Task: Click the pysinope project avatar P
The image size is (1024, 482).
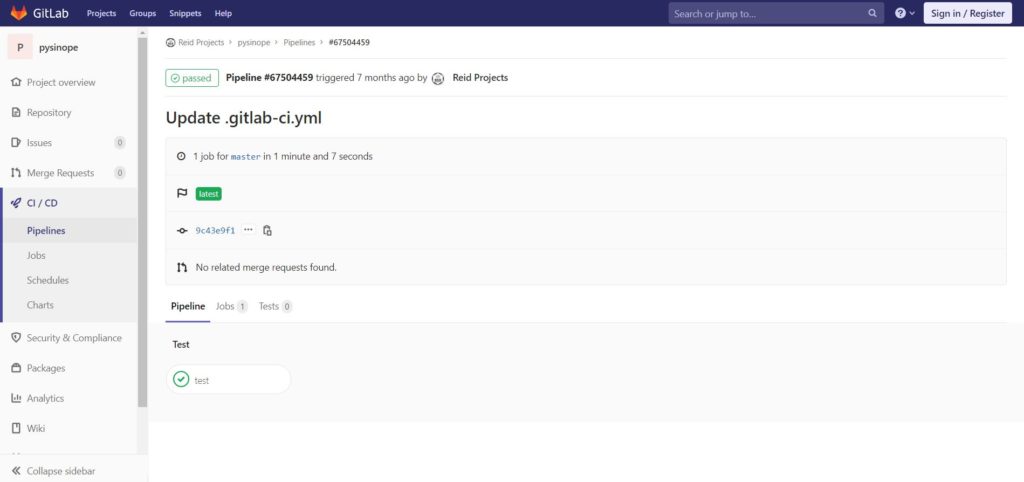Action: click(20, 47)
